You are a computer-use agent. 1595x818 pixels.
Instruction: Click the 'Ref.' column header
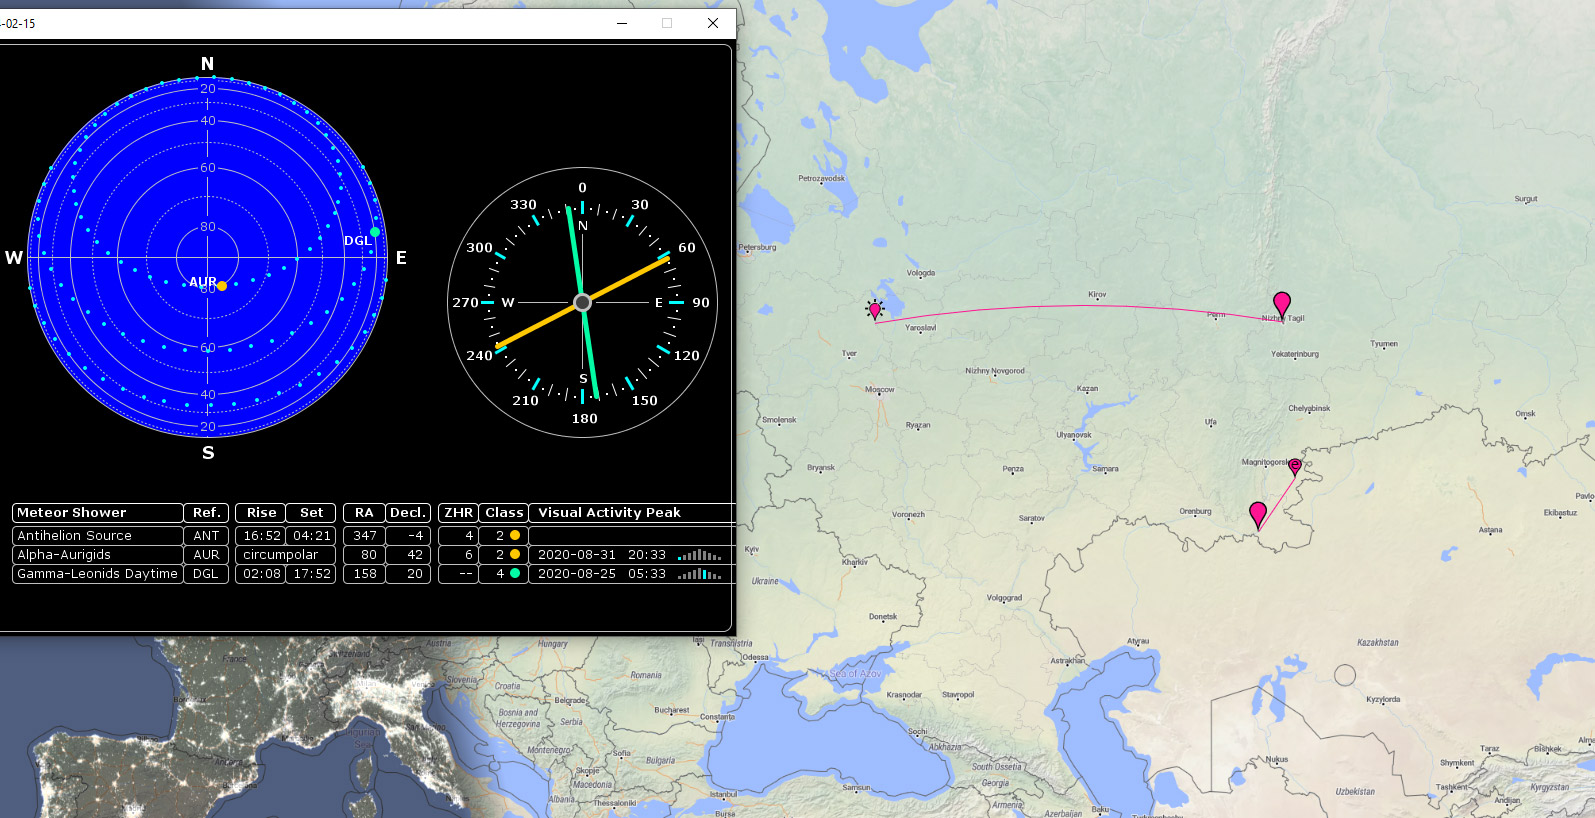(x=207, y=513)
